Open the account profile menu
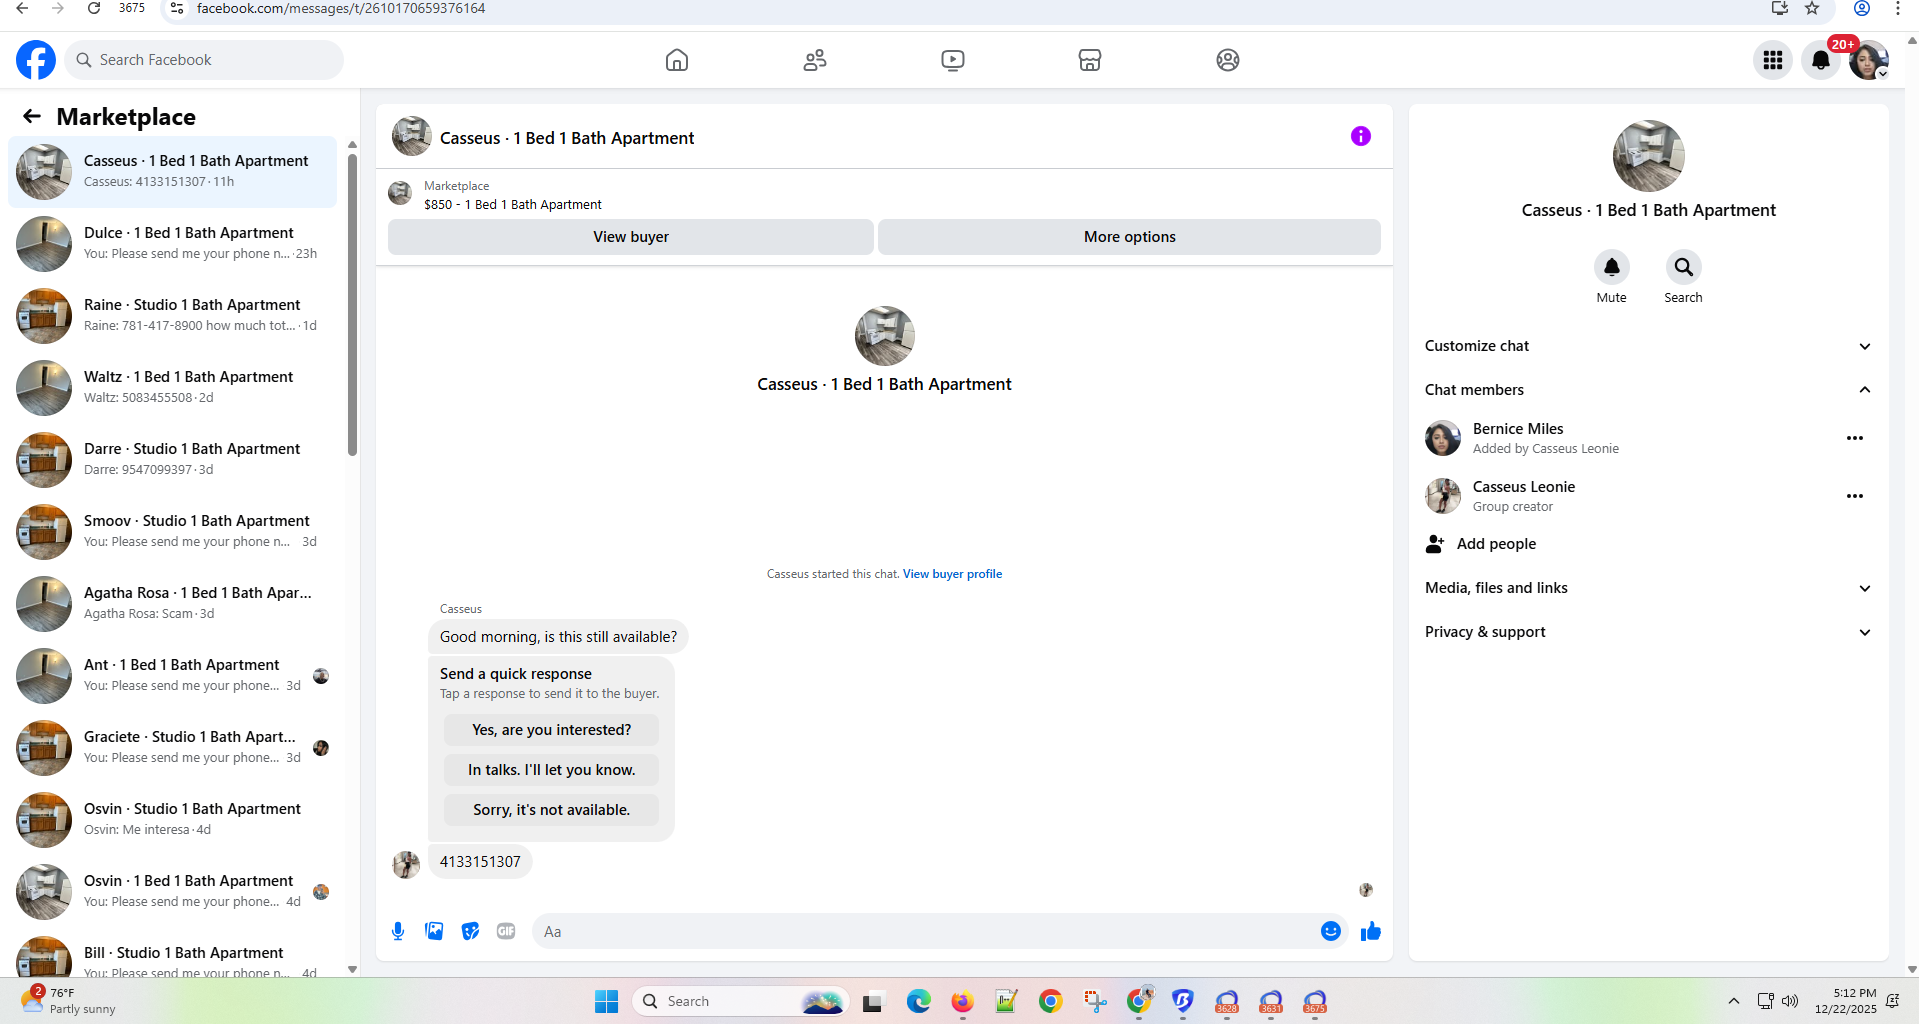Image resolution: width=1919 pixels, height=1024 pixels. (1869, 60)
